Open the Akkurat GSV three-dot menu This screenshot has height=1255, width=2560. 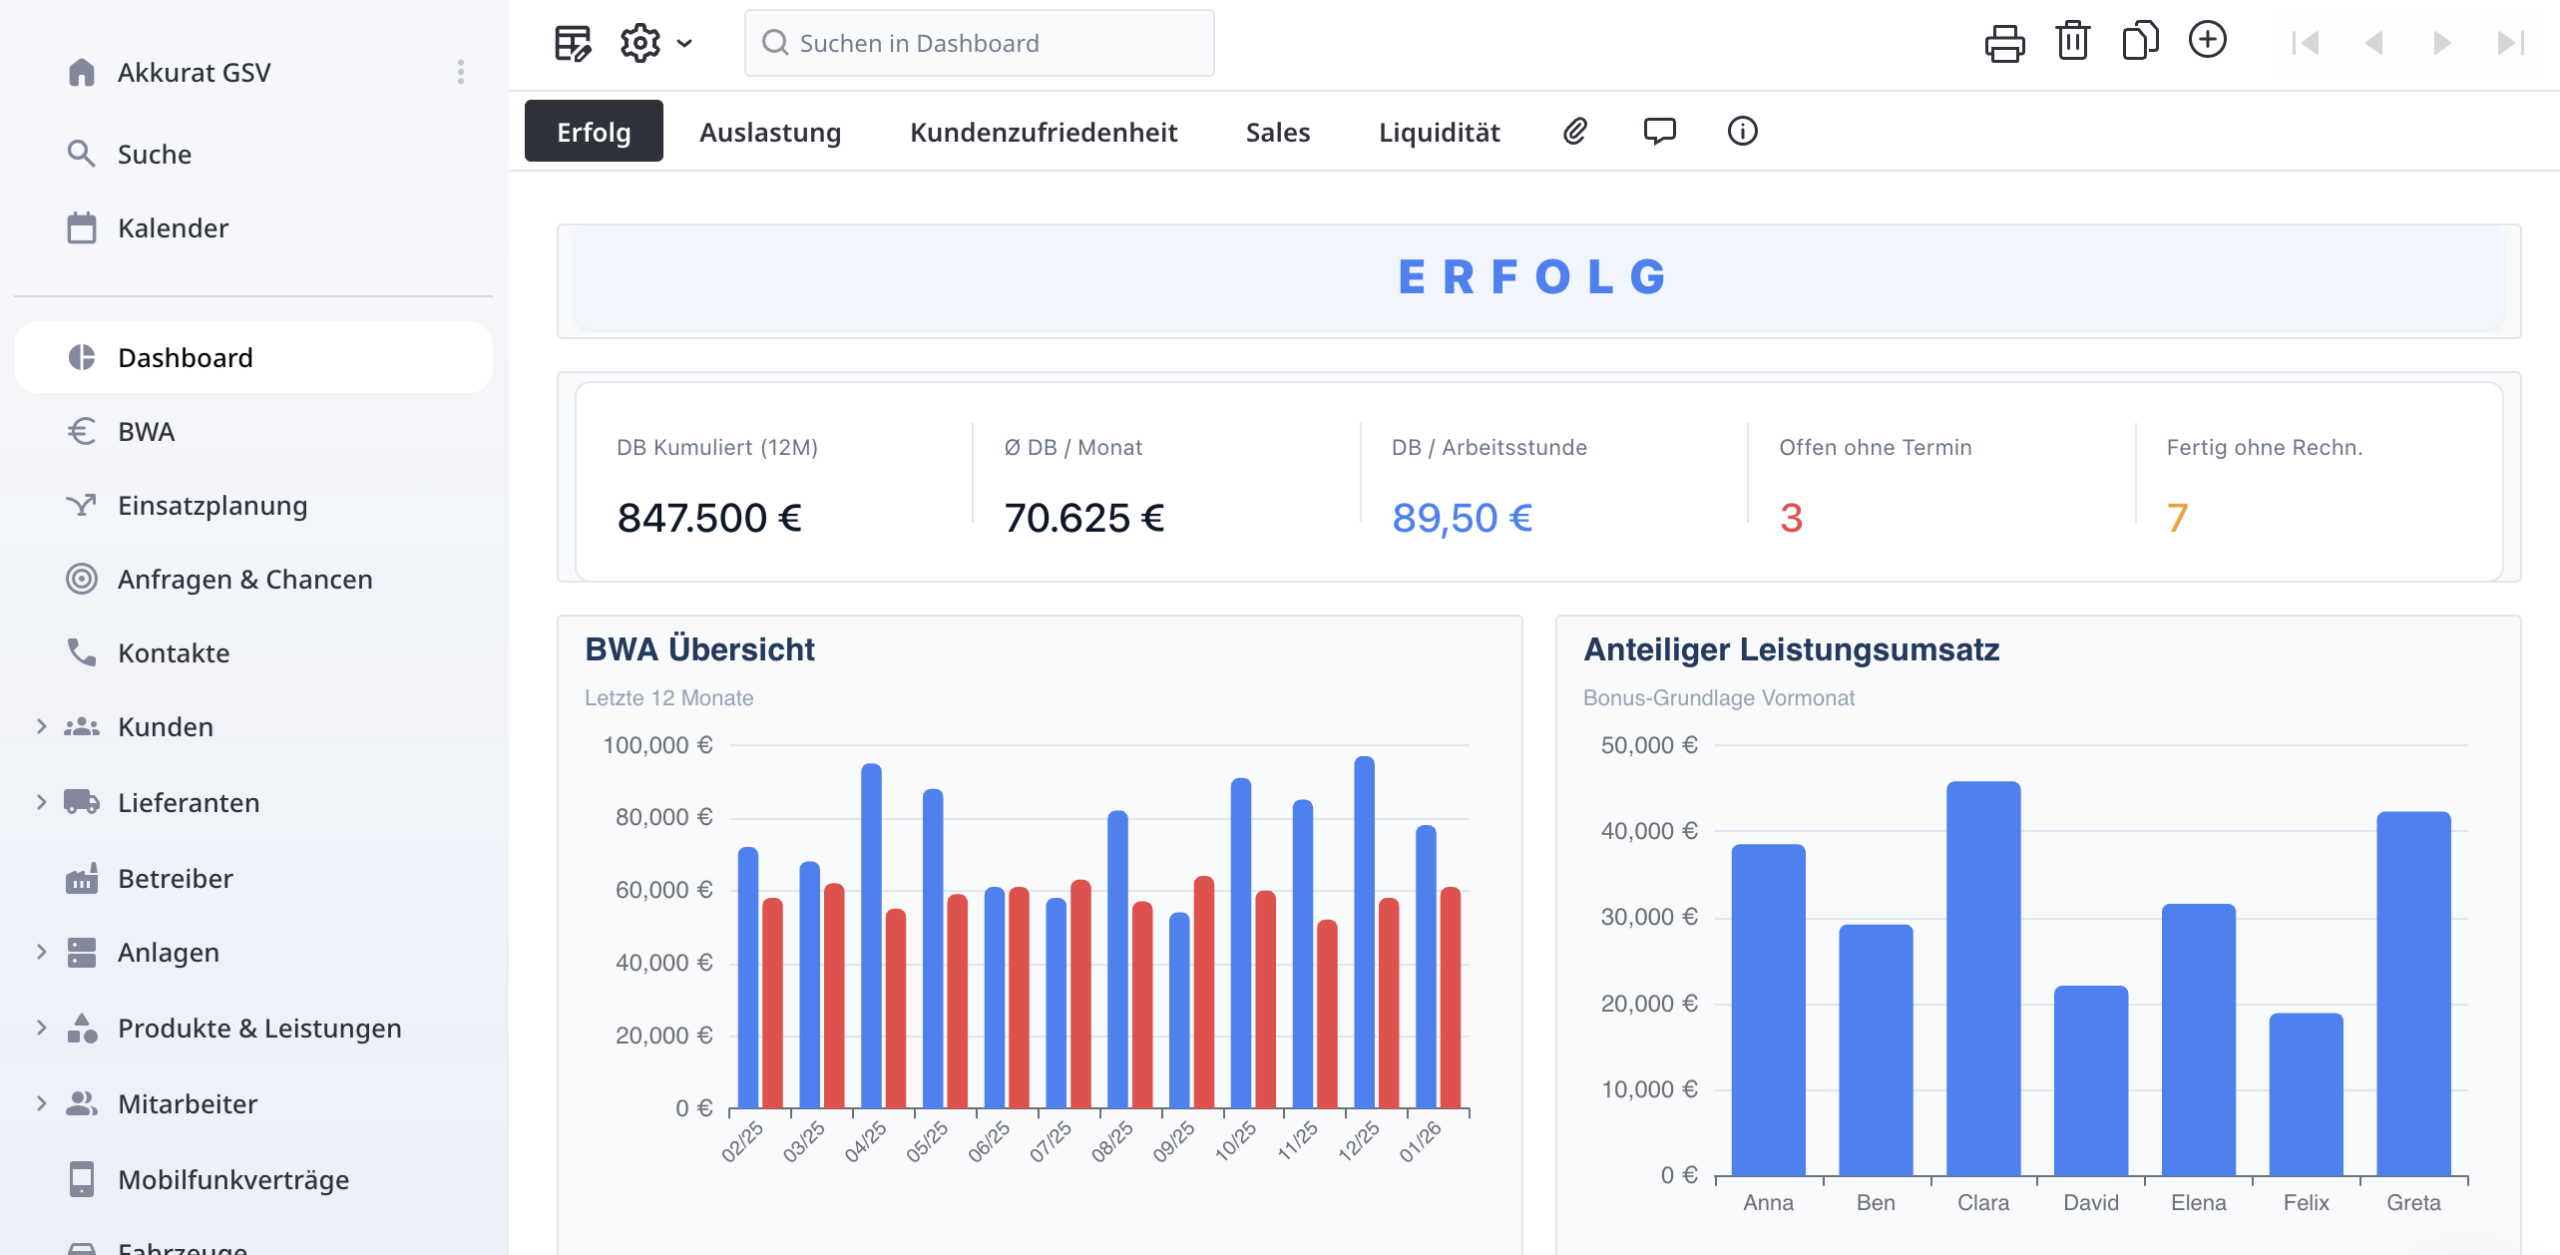point(461,72)
